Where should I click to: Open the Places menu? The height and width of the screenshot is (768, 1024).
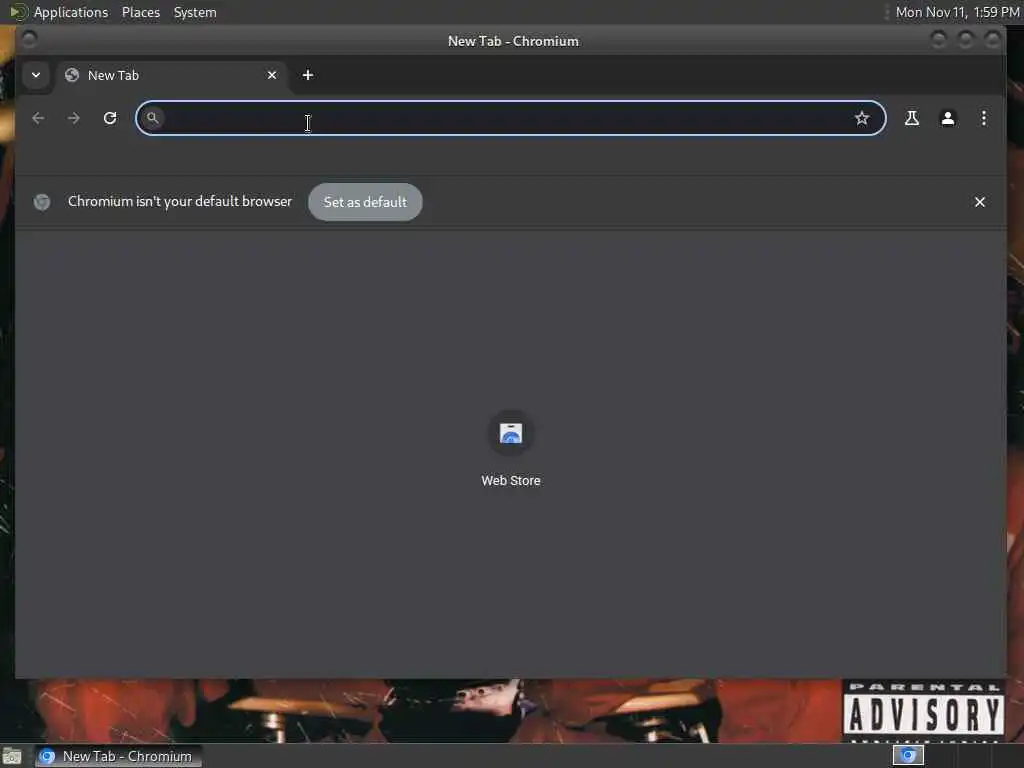click(140, 12)
